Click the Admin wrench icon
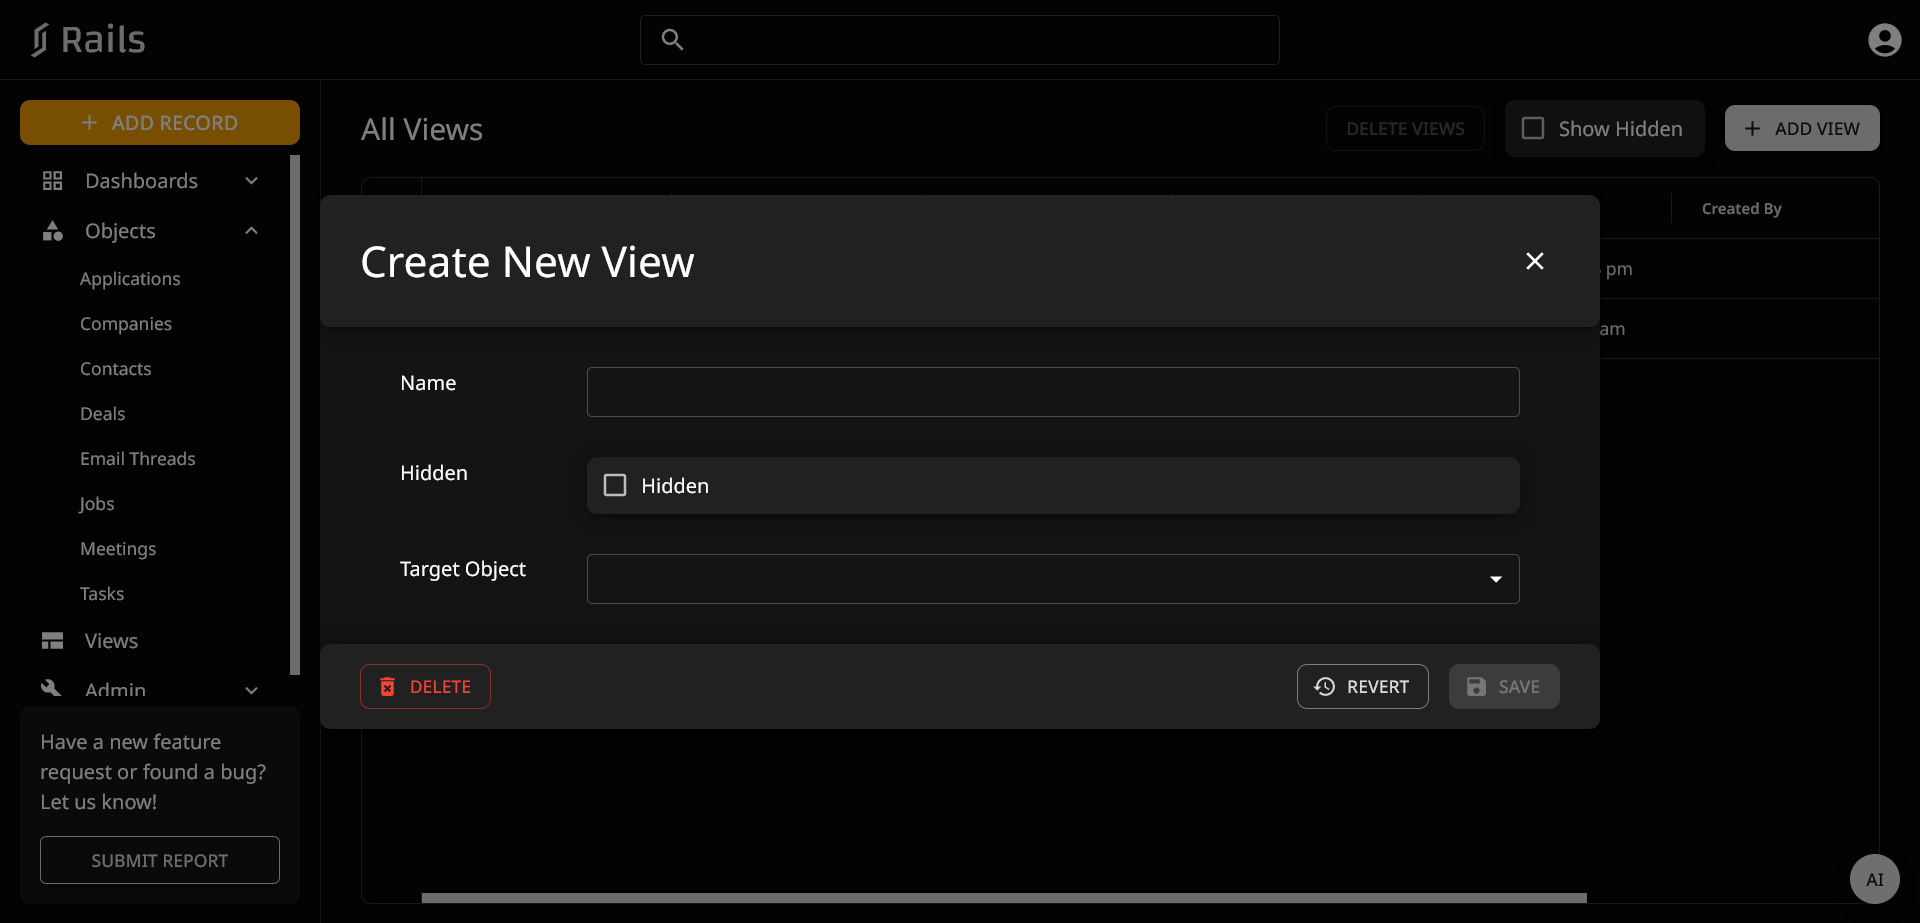Screen dimensions: 1920x923 point(52,688)
